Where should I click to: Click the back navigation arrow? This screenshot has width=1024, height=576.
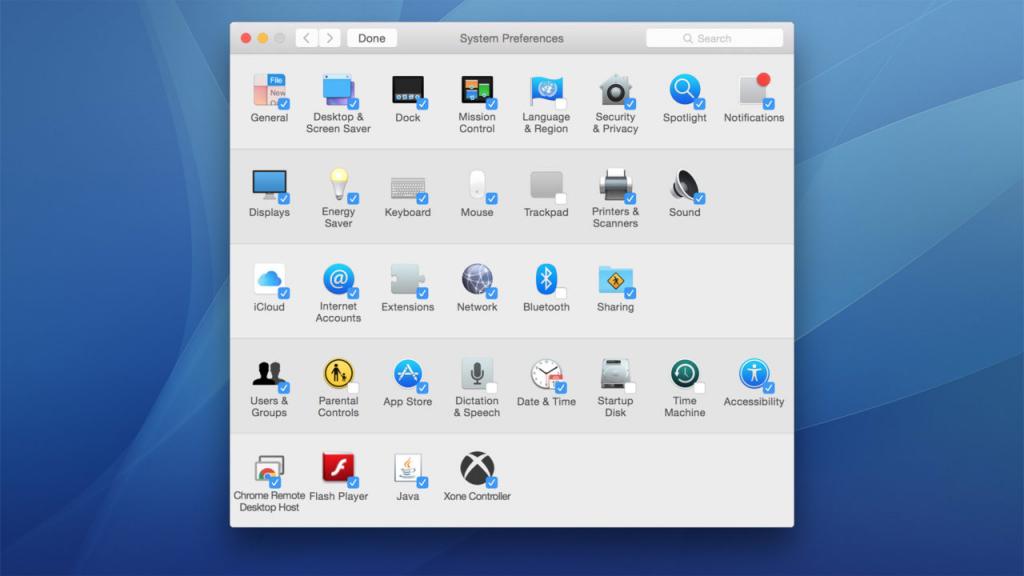(306, 37)
